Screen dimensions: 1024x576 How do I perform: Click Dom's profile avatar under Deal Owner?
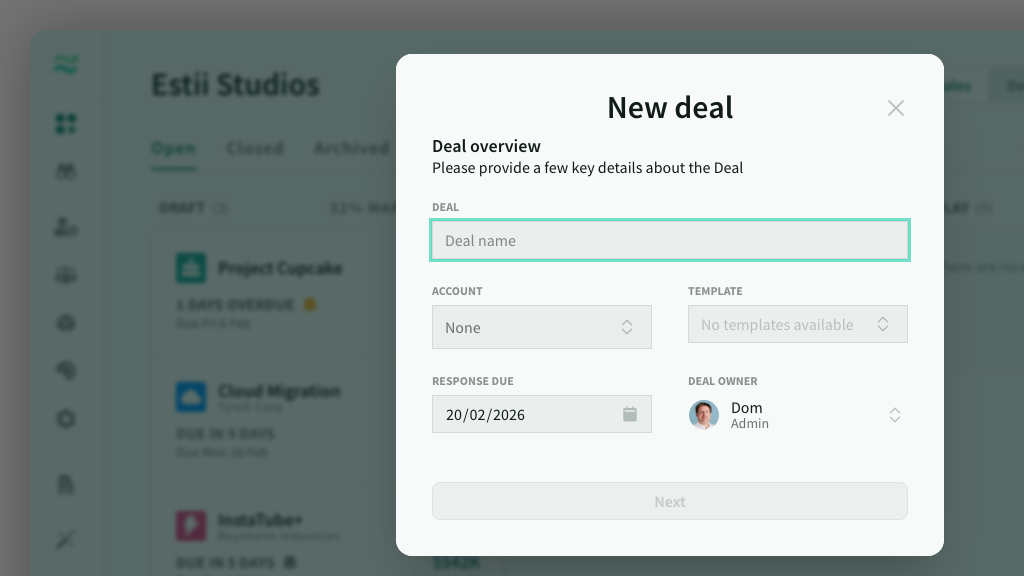click(704, 414)
